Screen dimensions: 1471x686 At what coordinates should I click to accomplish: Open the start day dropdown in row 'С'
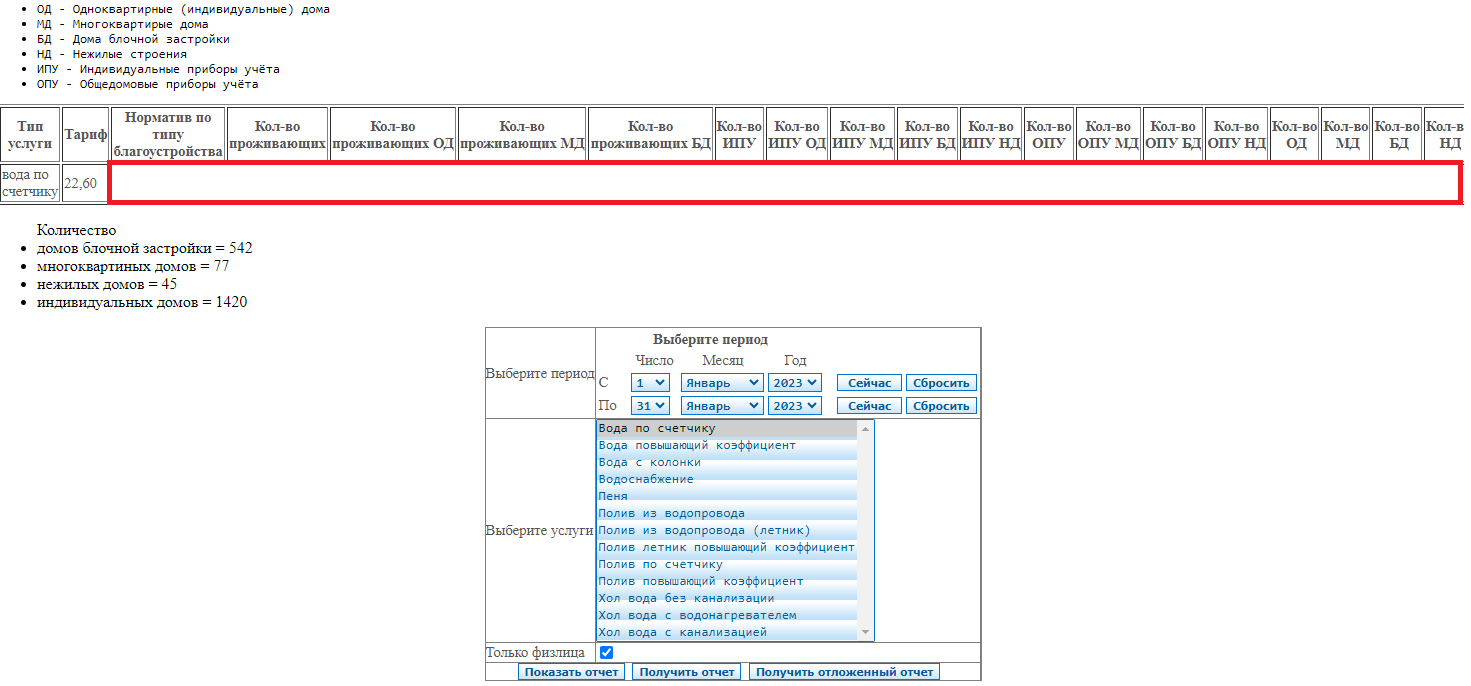650,382
